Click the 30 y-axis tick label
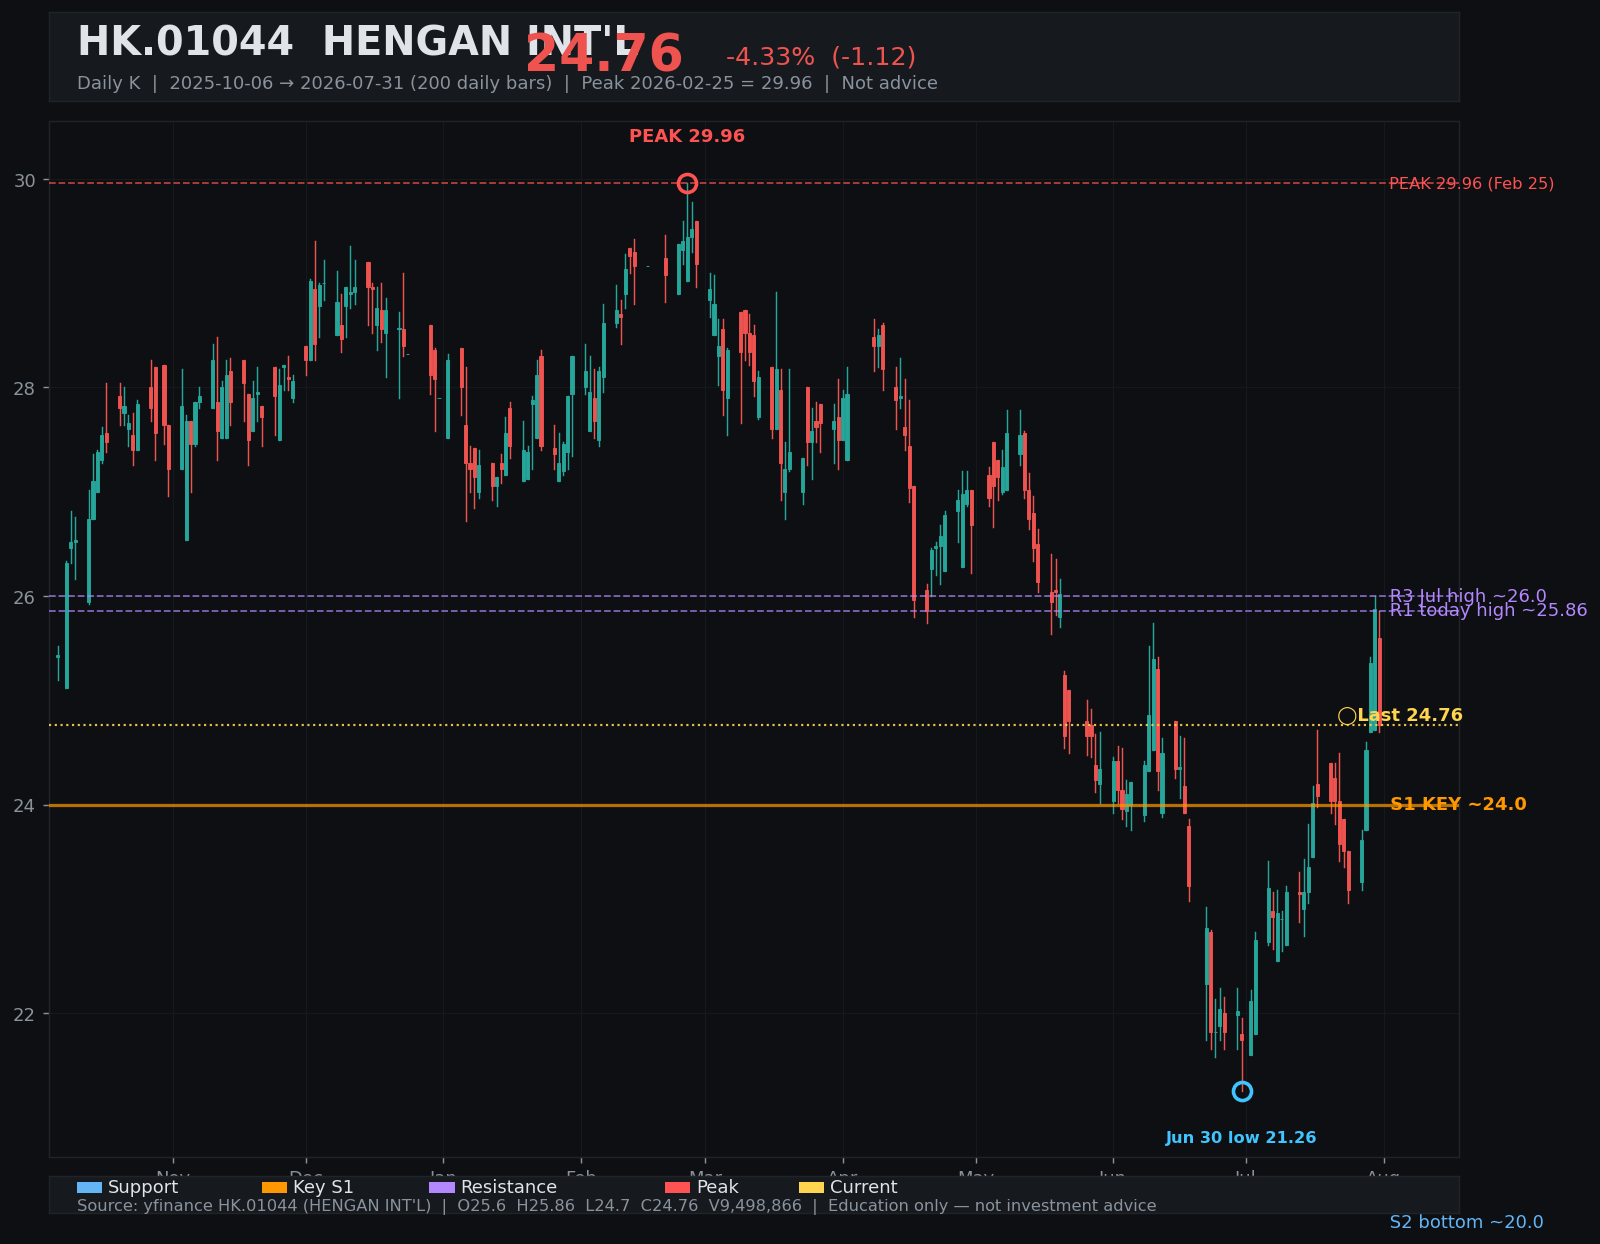Screen dimensions: 1600x1244 (x=24, y=181)
